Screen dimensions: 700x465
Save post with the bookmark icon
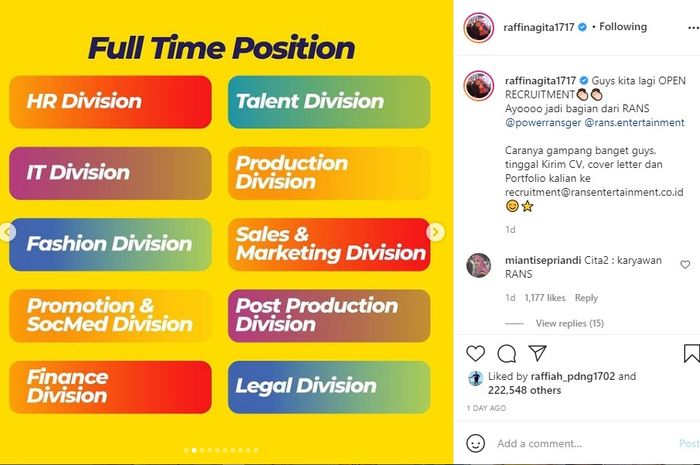click(692, 353)
